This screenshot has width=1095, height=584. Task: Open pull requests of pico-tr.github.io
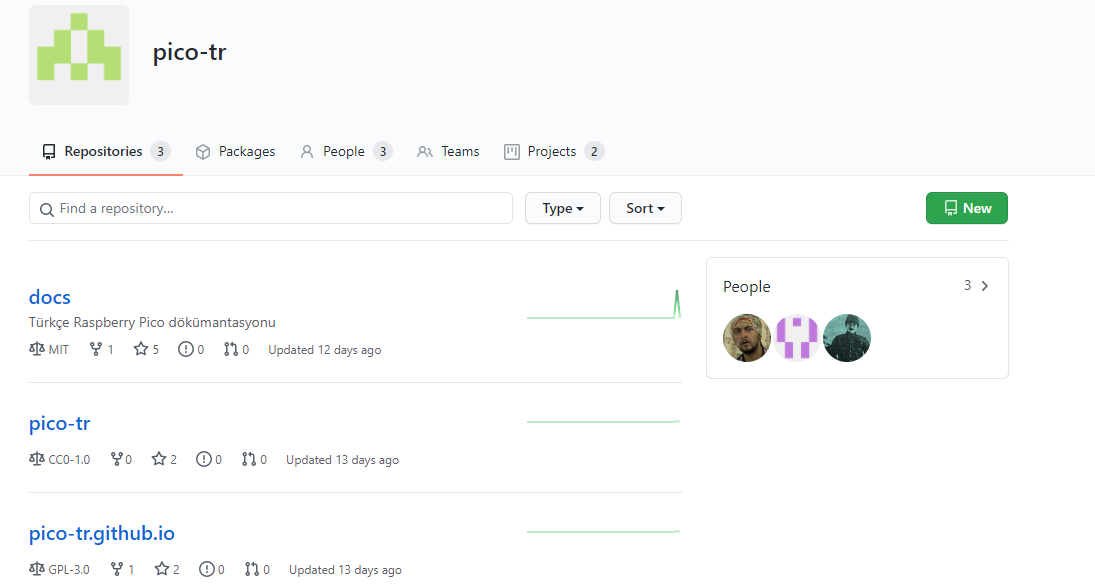click(x=257, y=569)
